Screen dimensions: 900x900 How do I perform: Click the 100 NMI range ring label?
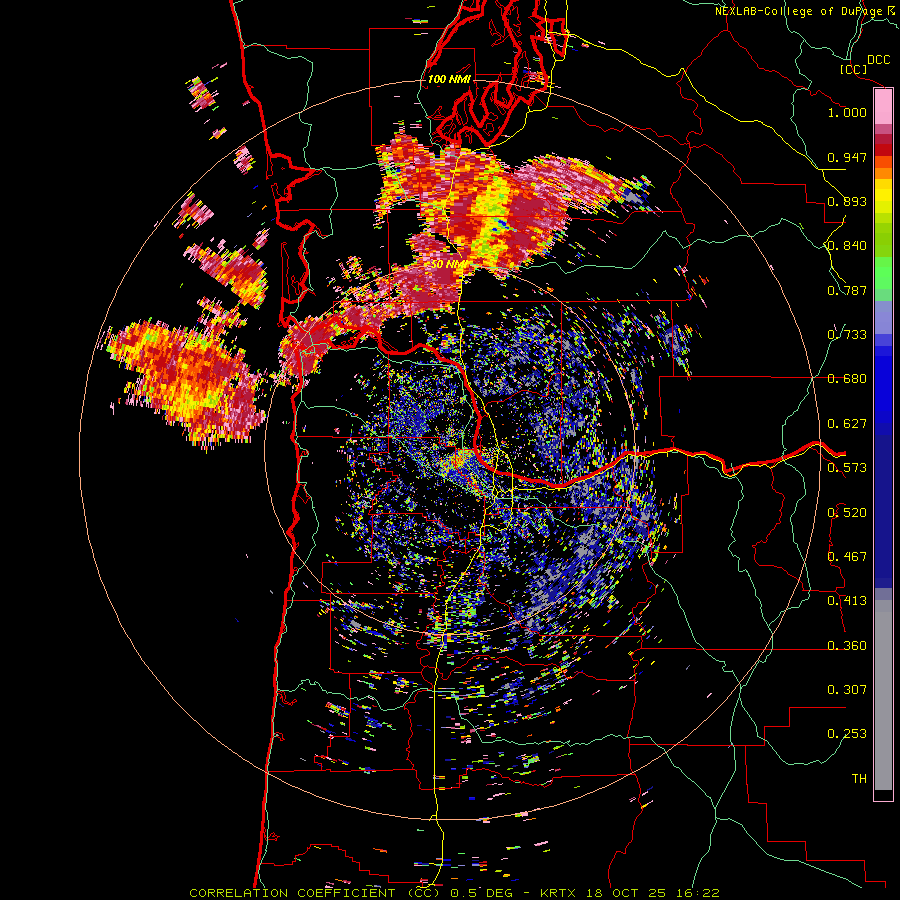449,79
